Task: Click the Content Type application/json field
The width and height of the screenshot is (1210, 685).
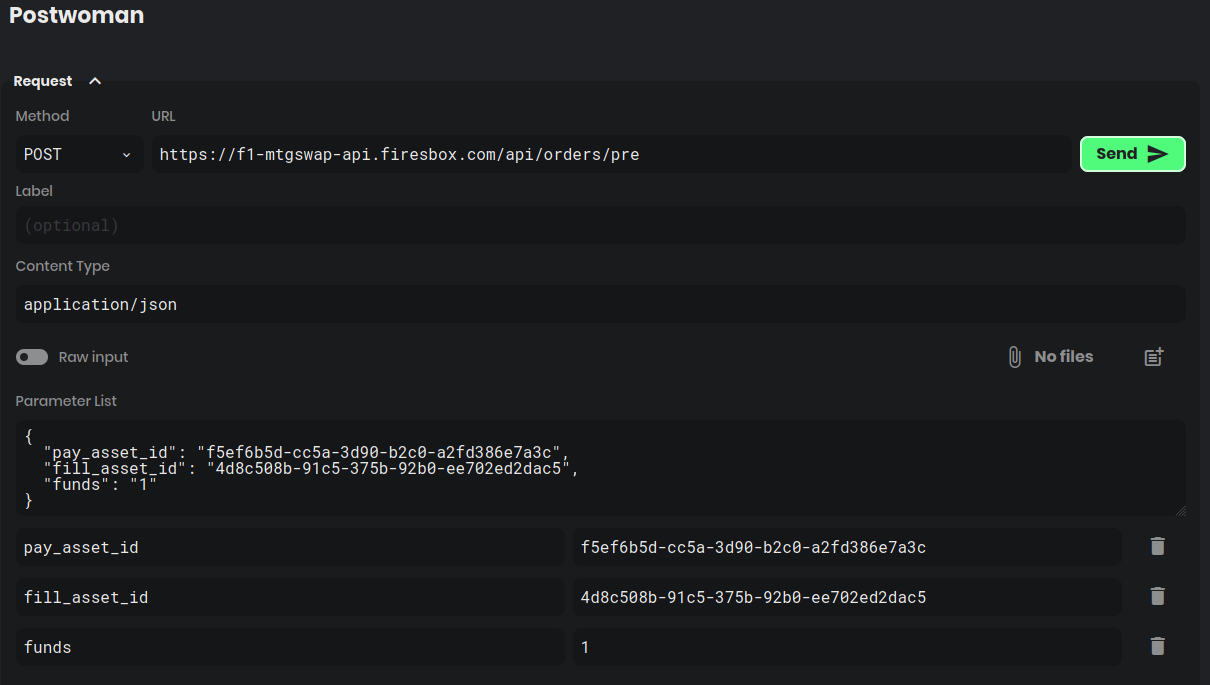Action: pyautogui.click(x=601, y=304)
